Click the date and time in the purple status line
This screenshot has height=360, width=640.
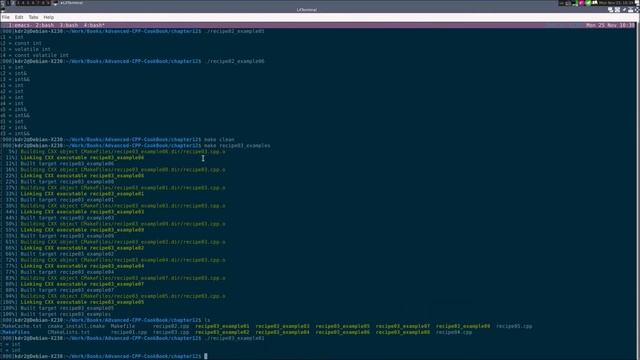610,25
